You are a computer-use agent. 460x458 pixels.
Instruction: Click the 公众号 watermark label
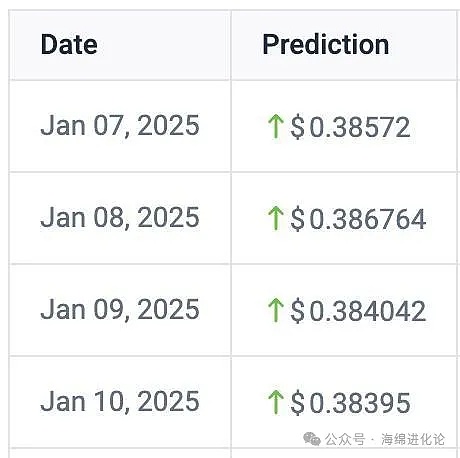click(x=345, y=439)
